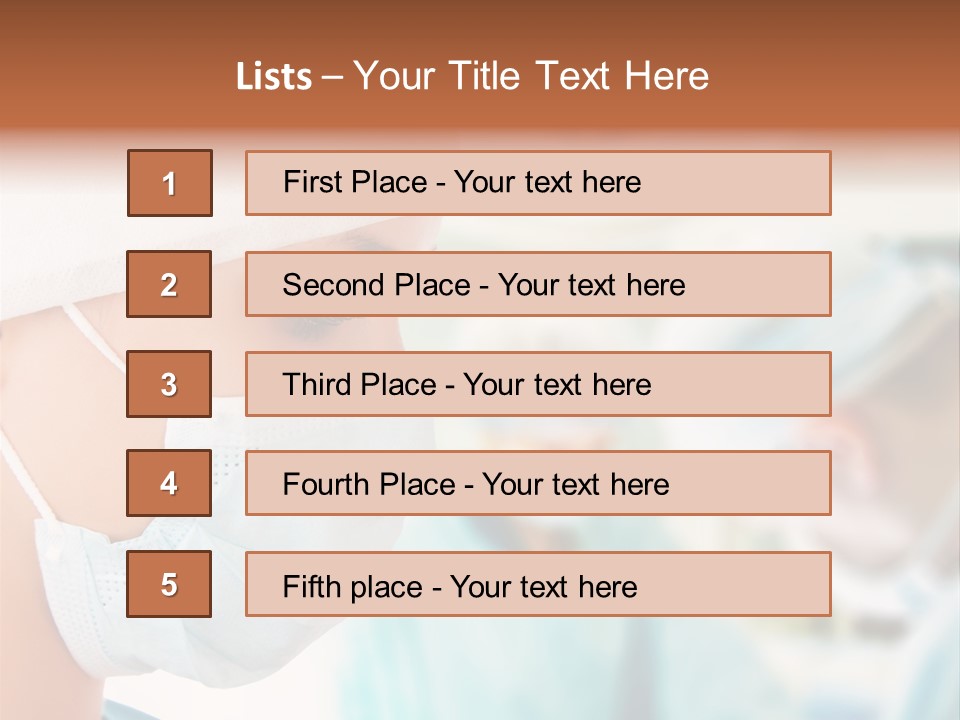Click the Third Place text box
The width and height of the screenshot is (960, 720).
(538, 384)
